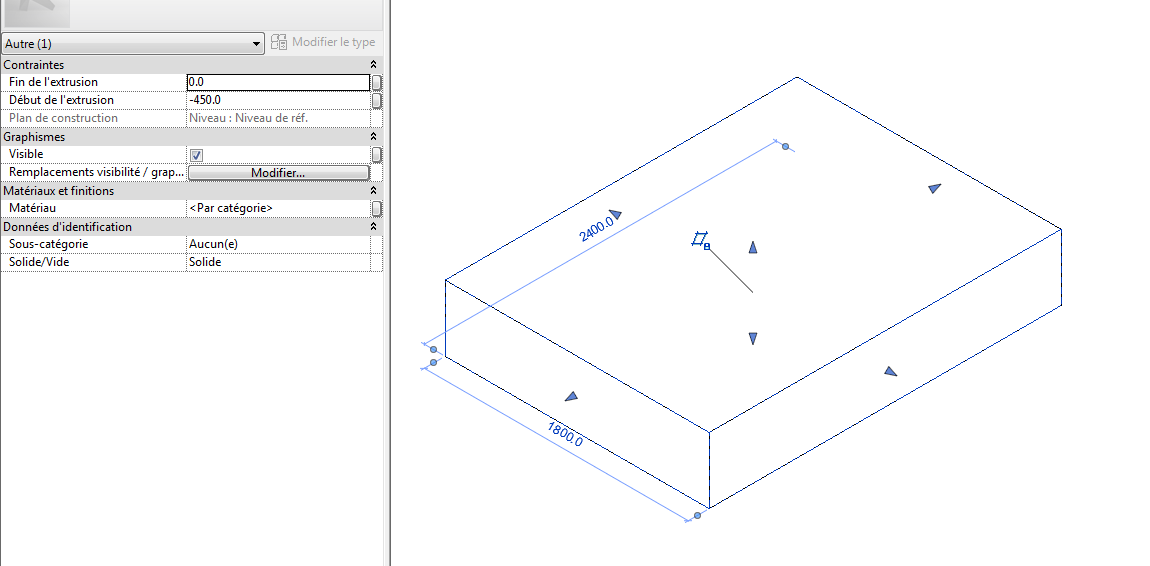
Task: Click the upward-pointing shape handle arrow
Action: point(753,248)
